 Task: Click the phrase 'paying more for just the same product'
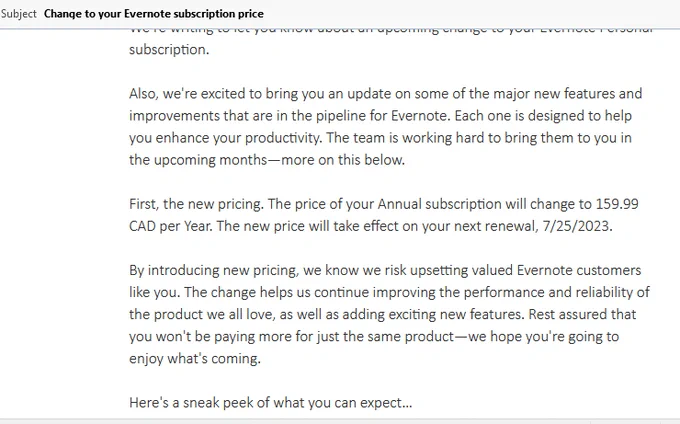click(x=334, y=336)
